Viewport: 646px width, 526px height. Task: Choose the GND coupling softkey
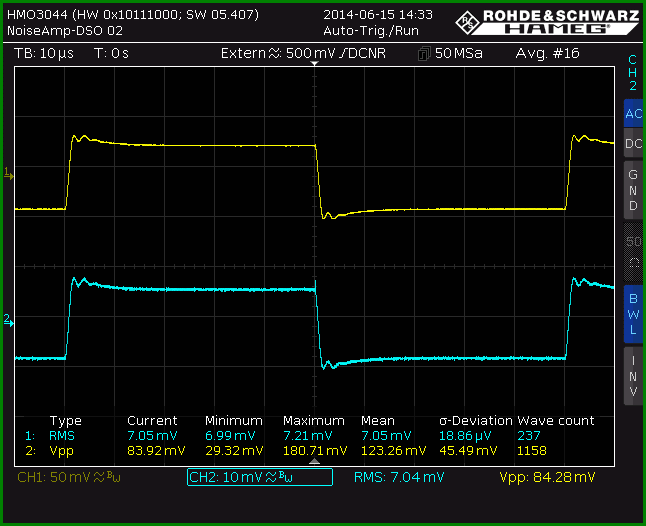tap(633, 190)
